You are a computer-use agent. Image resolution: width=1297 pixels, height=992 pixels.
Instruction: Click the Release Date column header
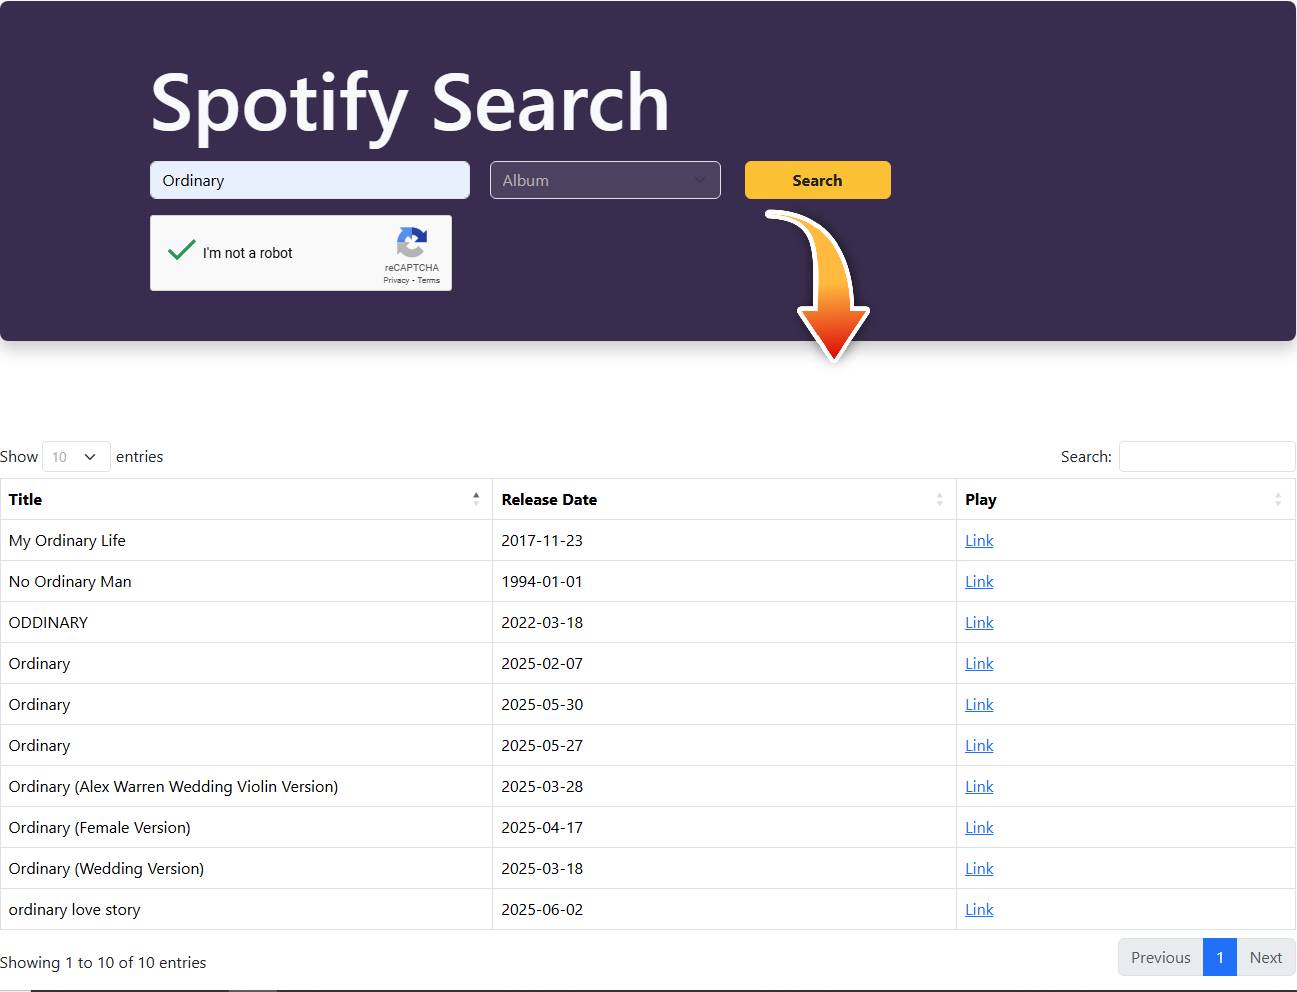(x=724, y=499)
